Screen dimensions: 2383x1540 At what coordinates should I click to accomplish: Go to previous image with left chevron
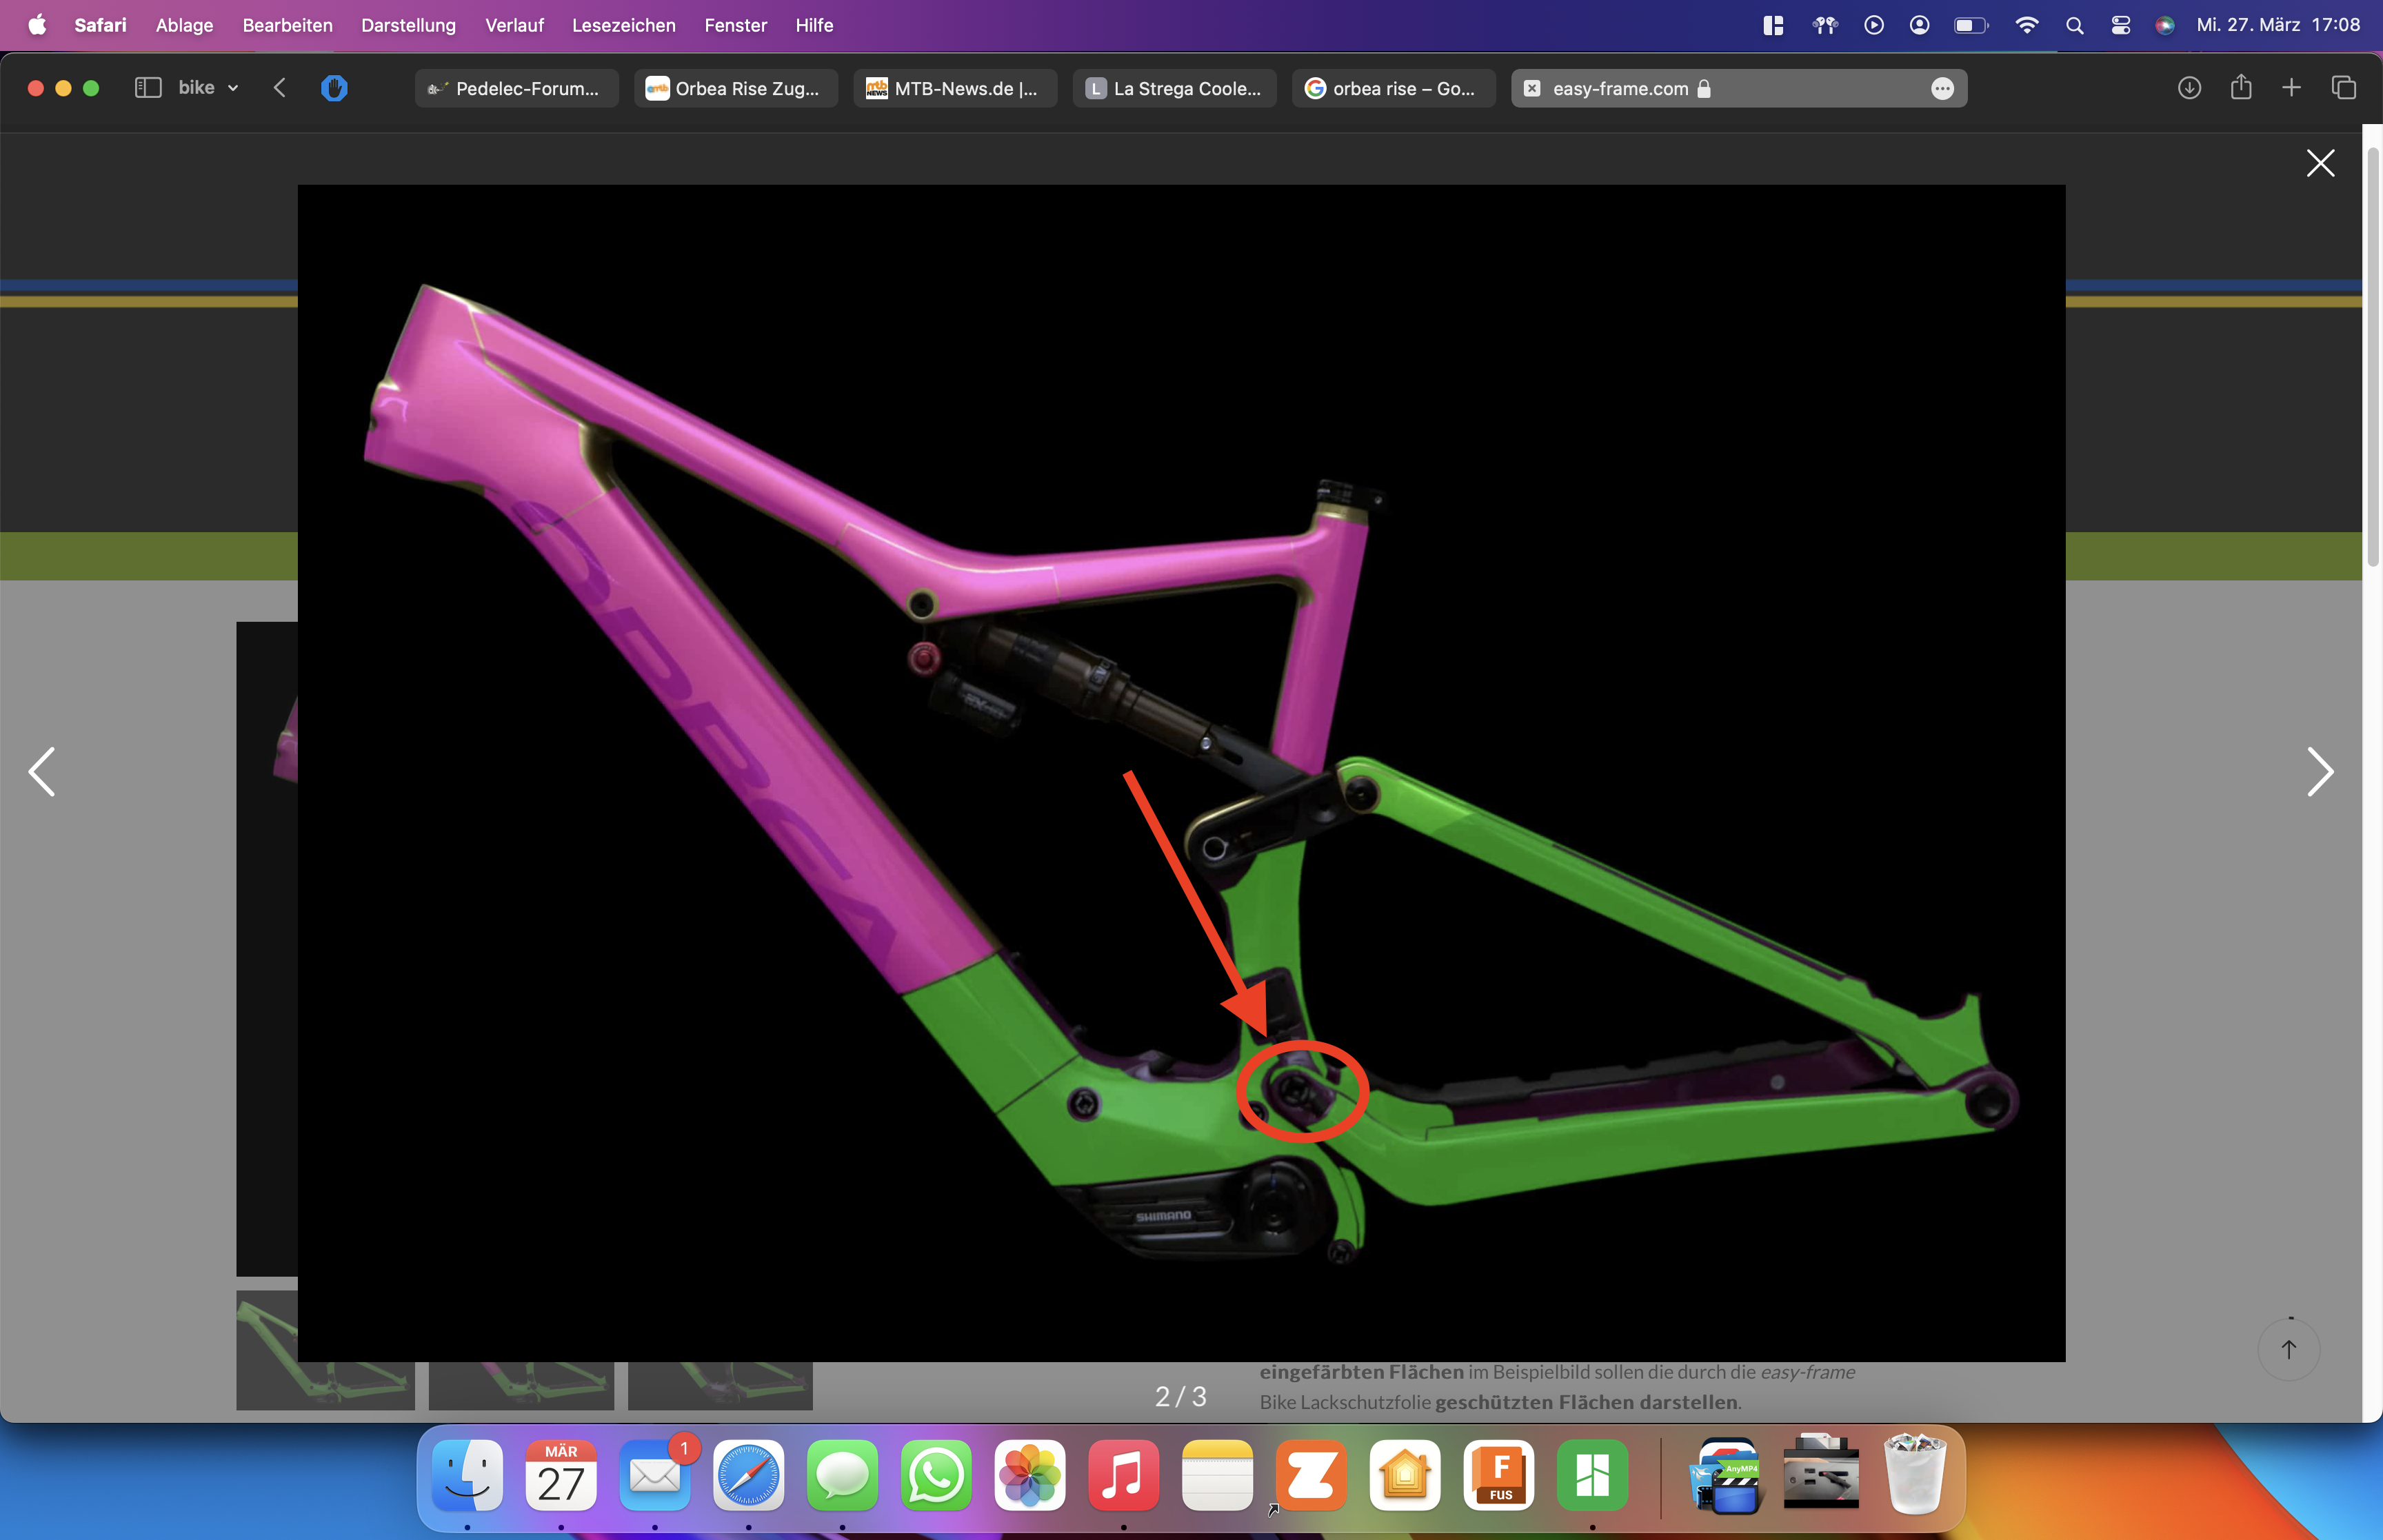click(x=42, y=771)
